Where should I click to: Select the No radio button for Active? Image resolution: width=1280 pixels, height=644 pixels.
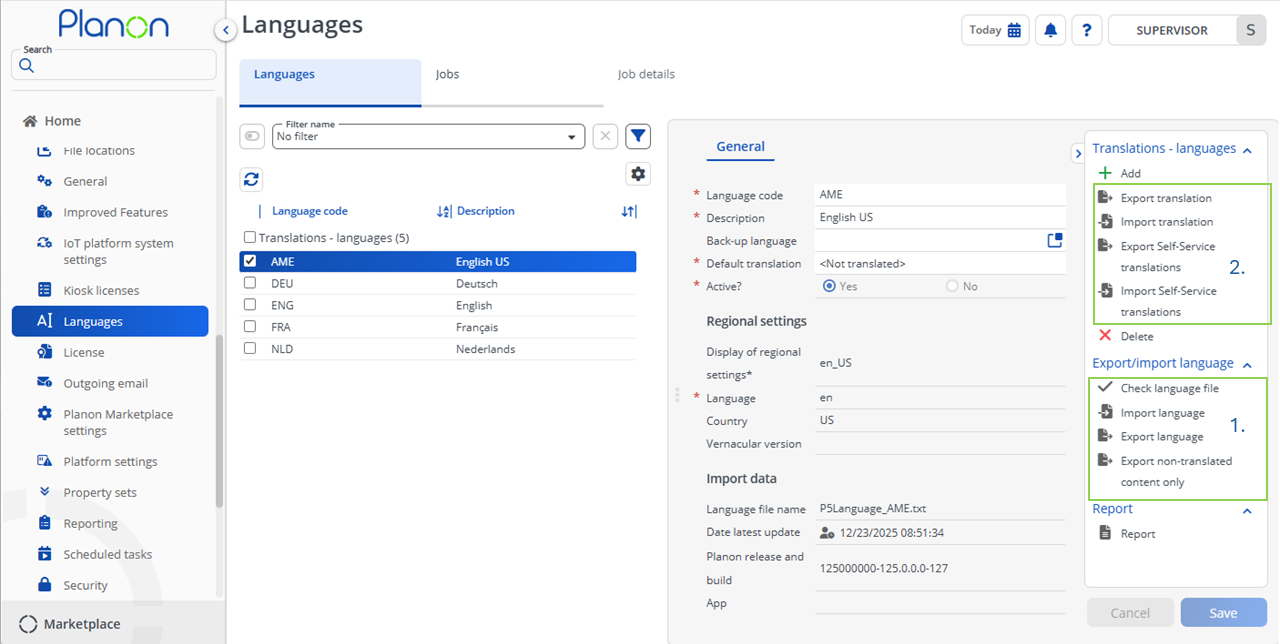point(953,286)
